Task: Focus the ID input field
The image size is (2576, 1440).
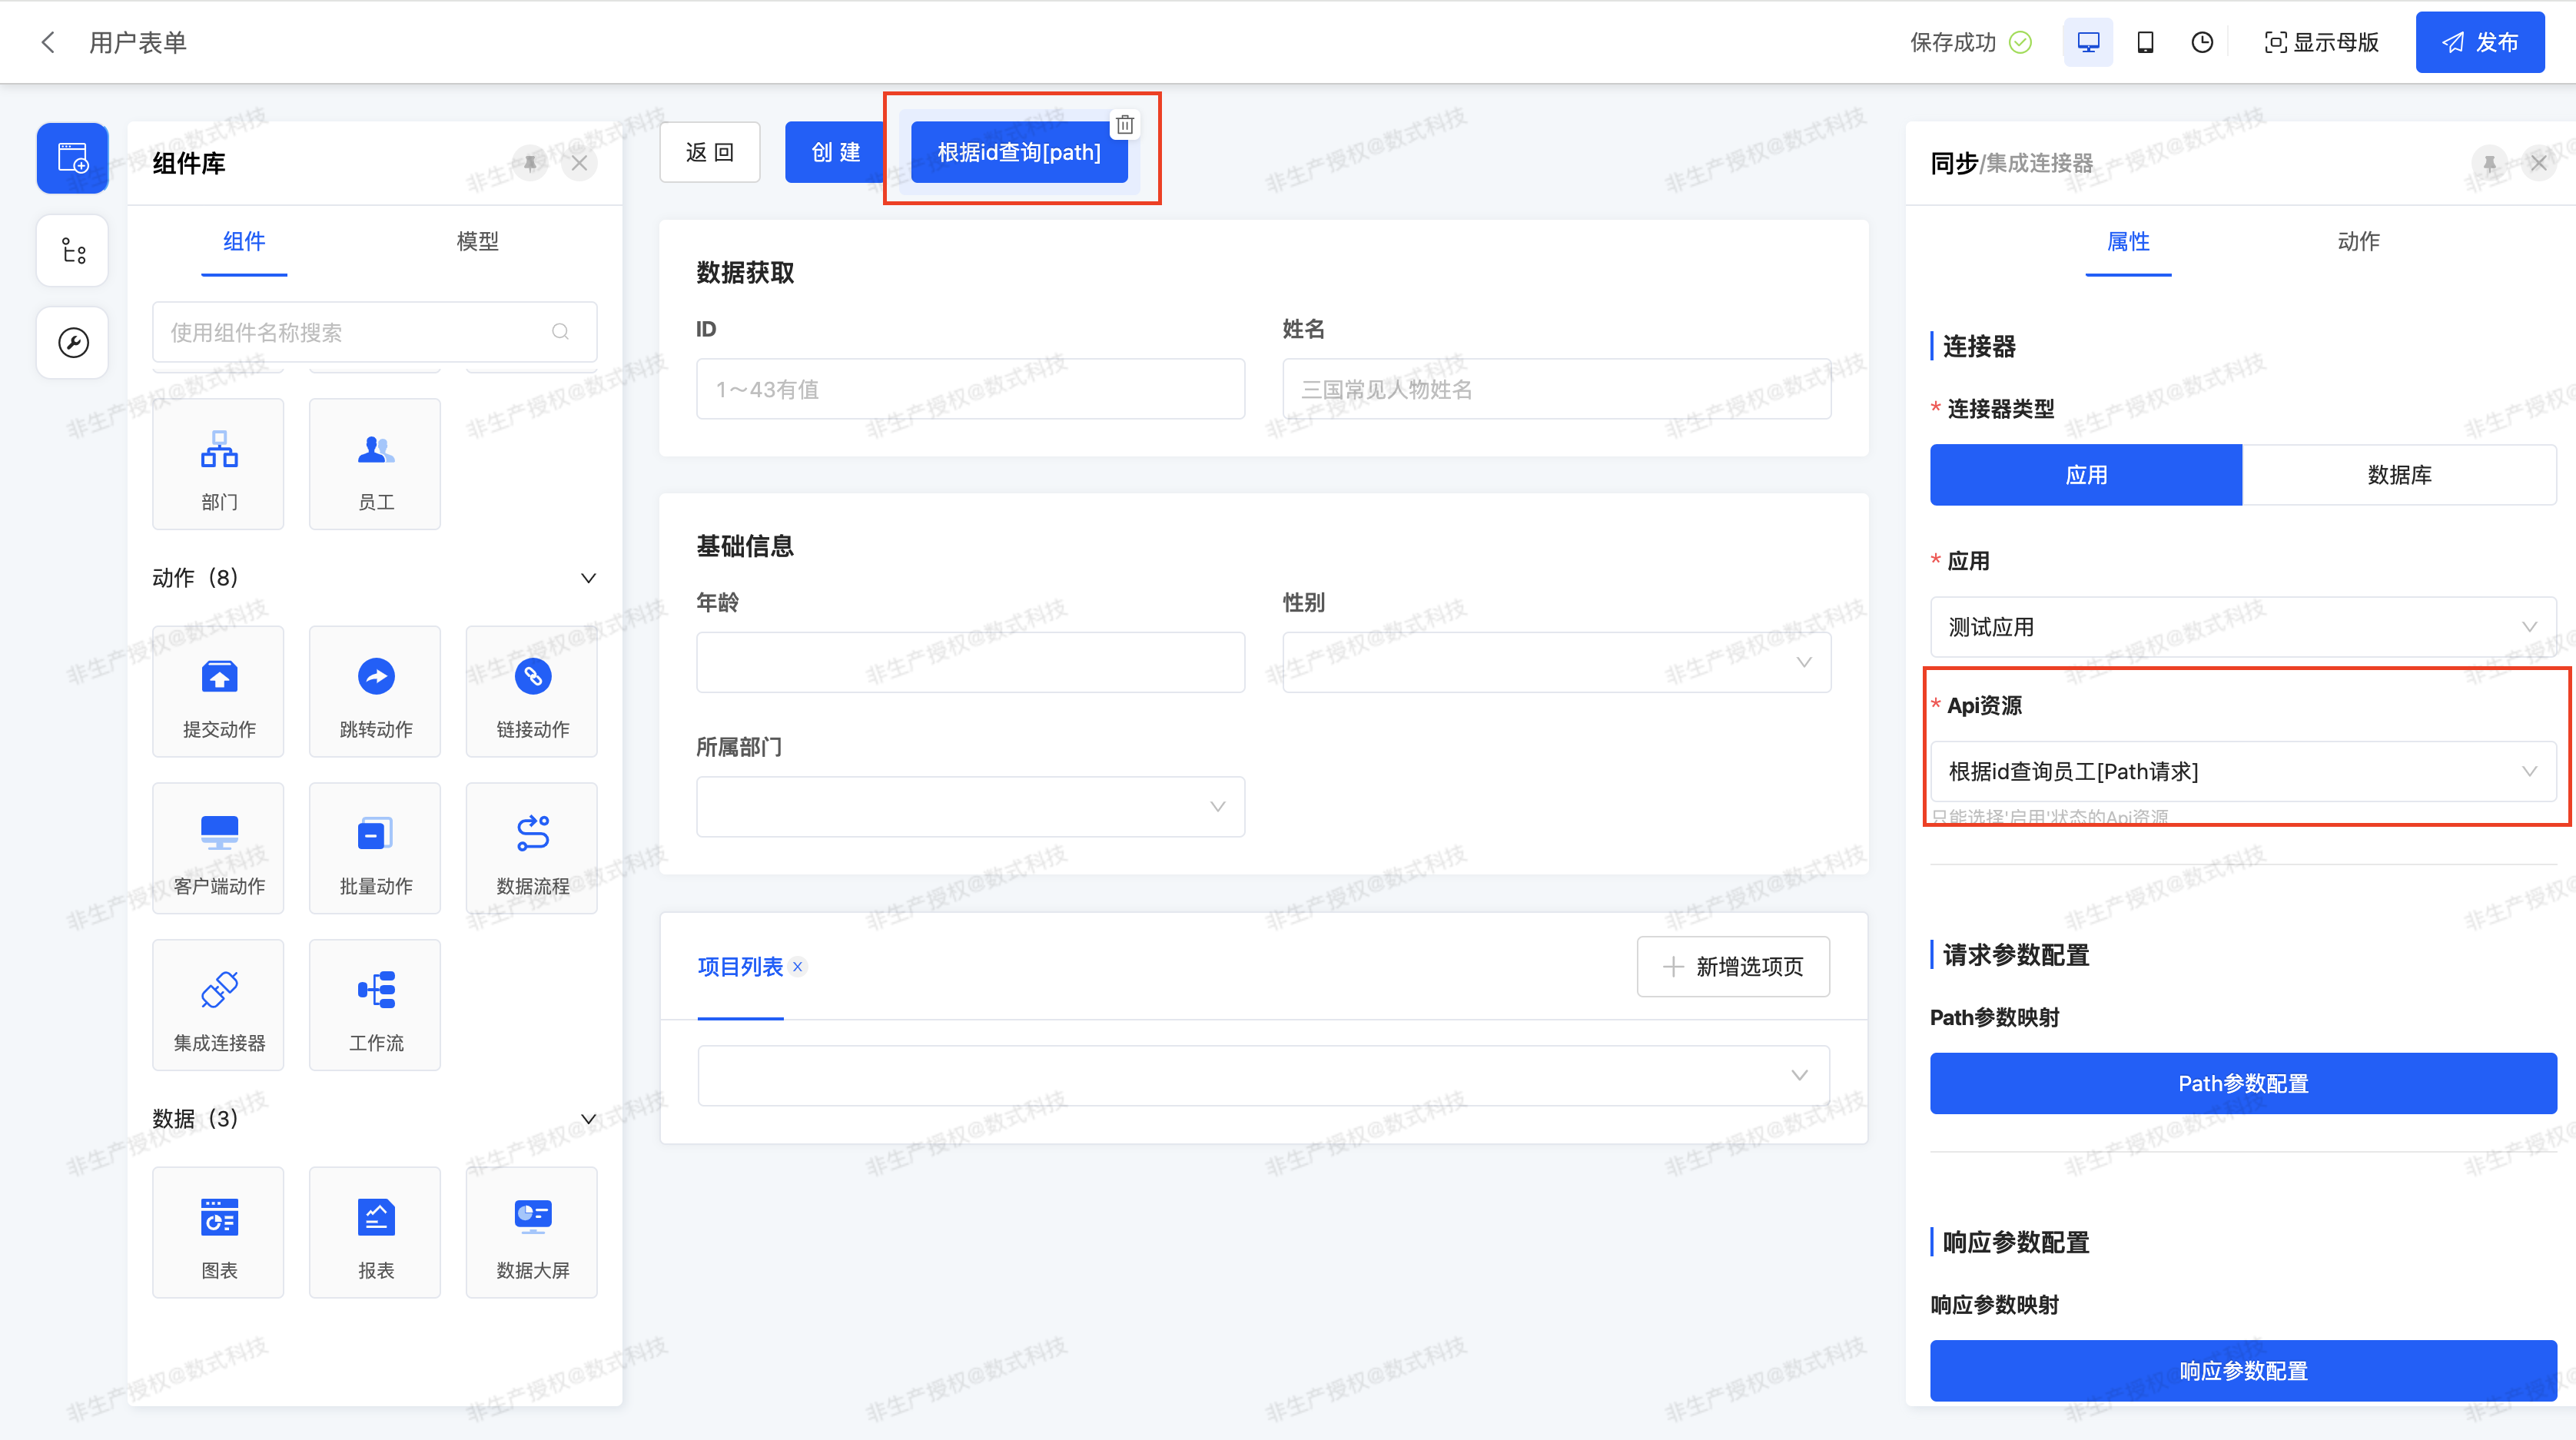Action: (x=970, y=389)
